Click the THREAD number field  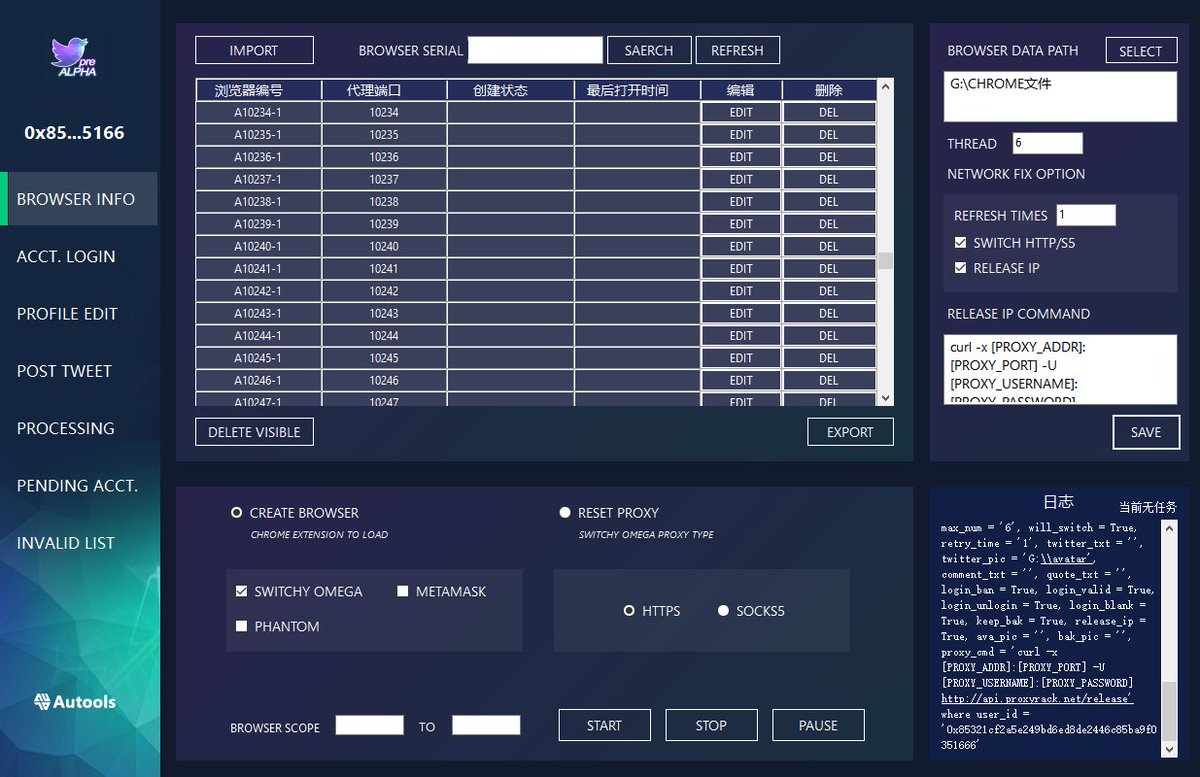[1047, 143]
